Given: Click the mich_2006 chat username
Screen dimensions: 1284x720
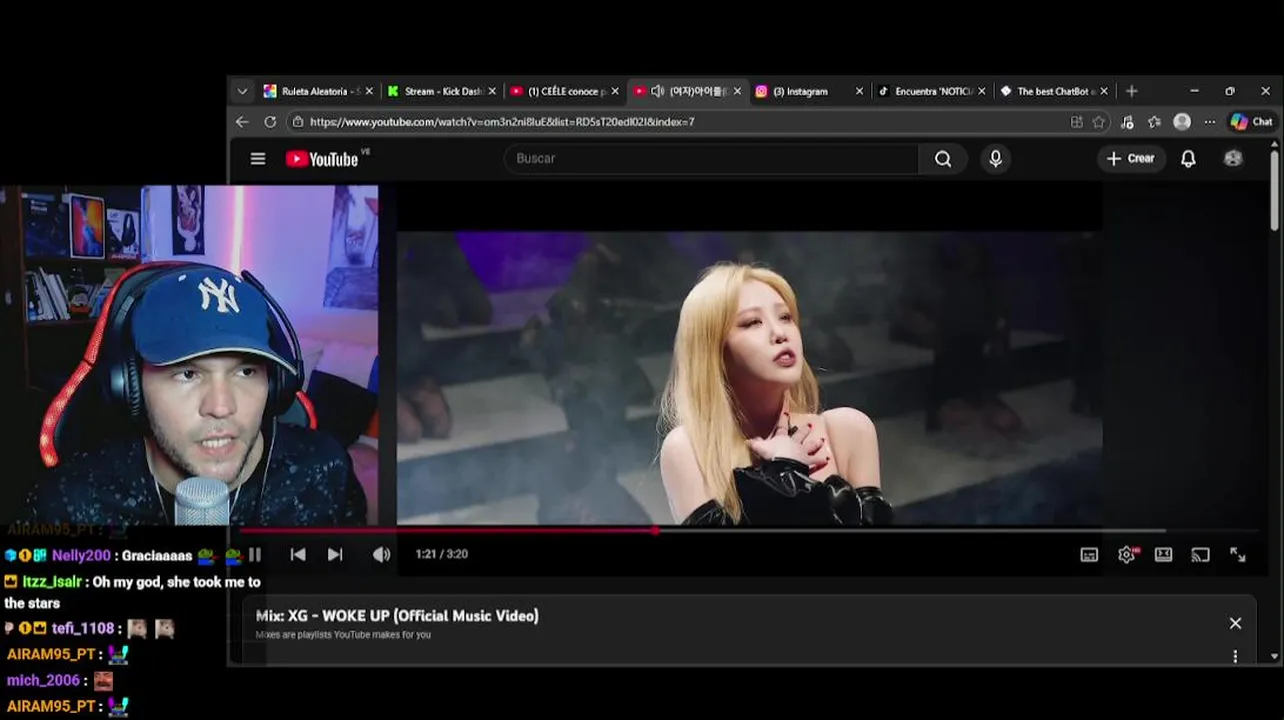Looking at the screenshot, I should point(44,680).
